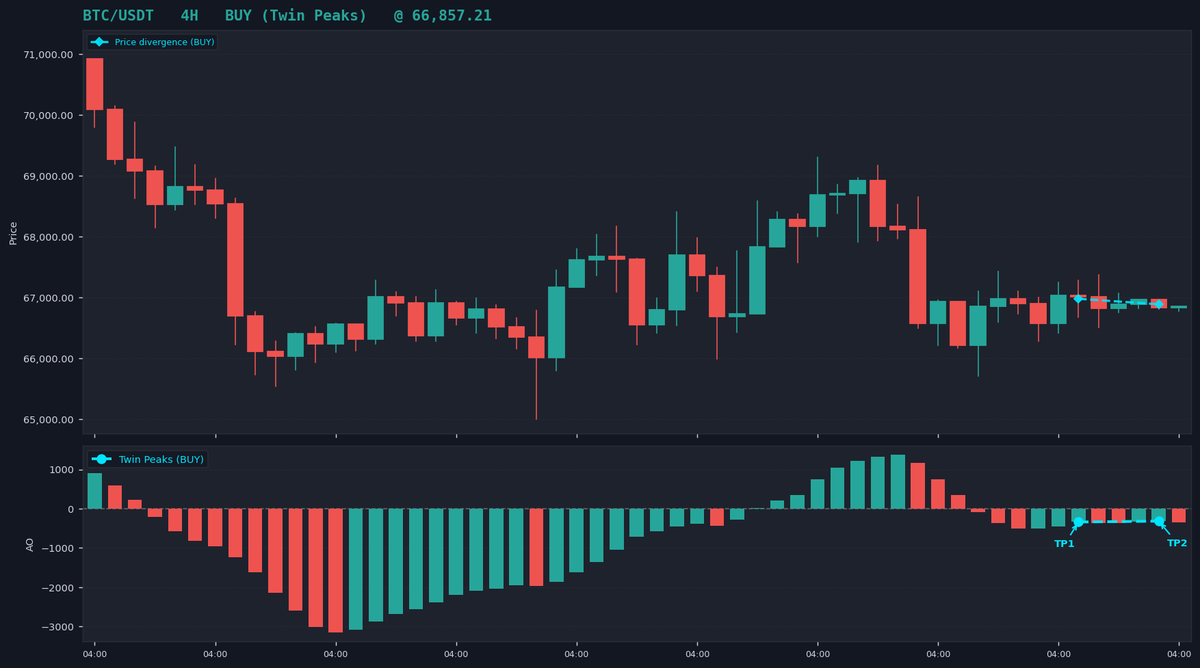
Task: Click the −2000 tick on AO axis
Action: pyautogui.click(x=57, y=588)
